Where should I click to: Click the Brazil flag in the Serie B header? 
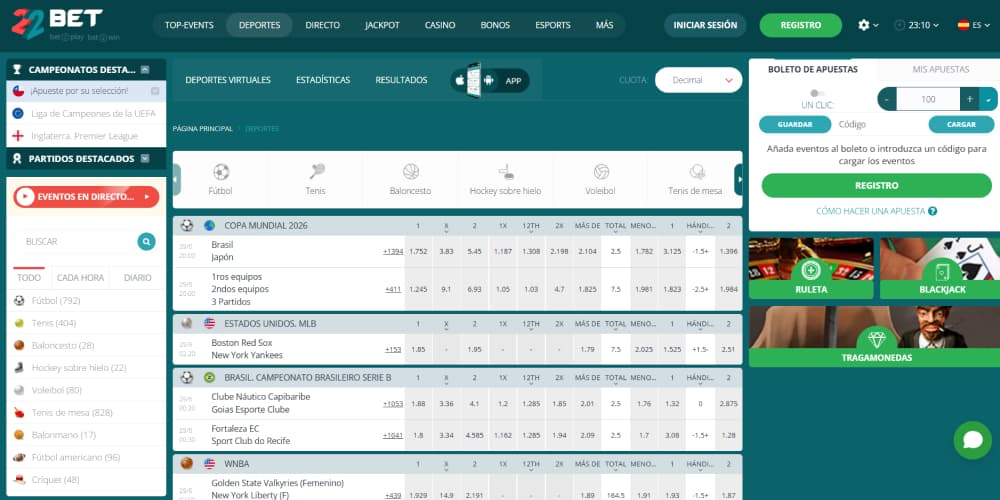coord(209,378)
